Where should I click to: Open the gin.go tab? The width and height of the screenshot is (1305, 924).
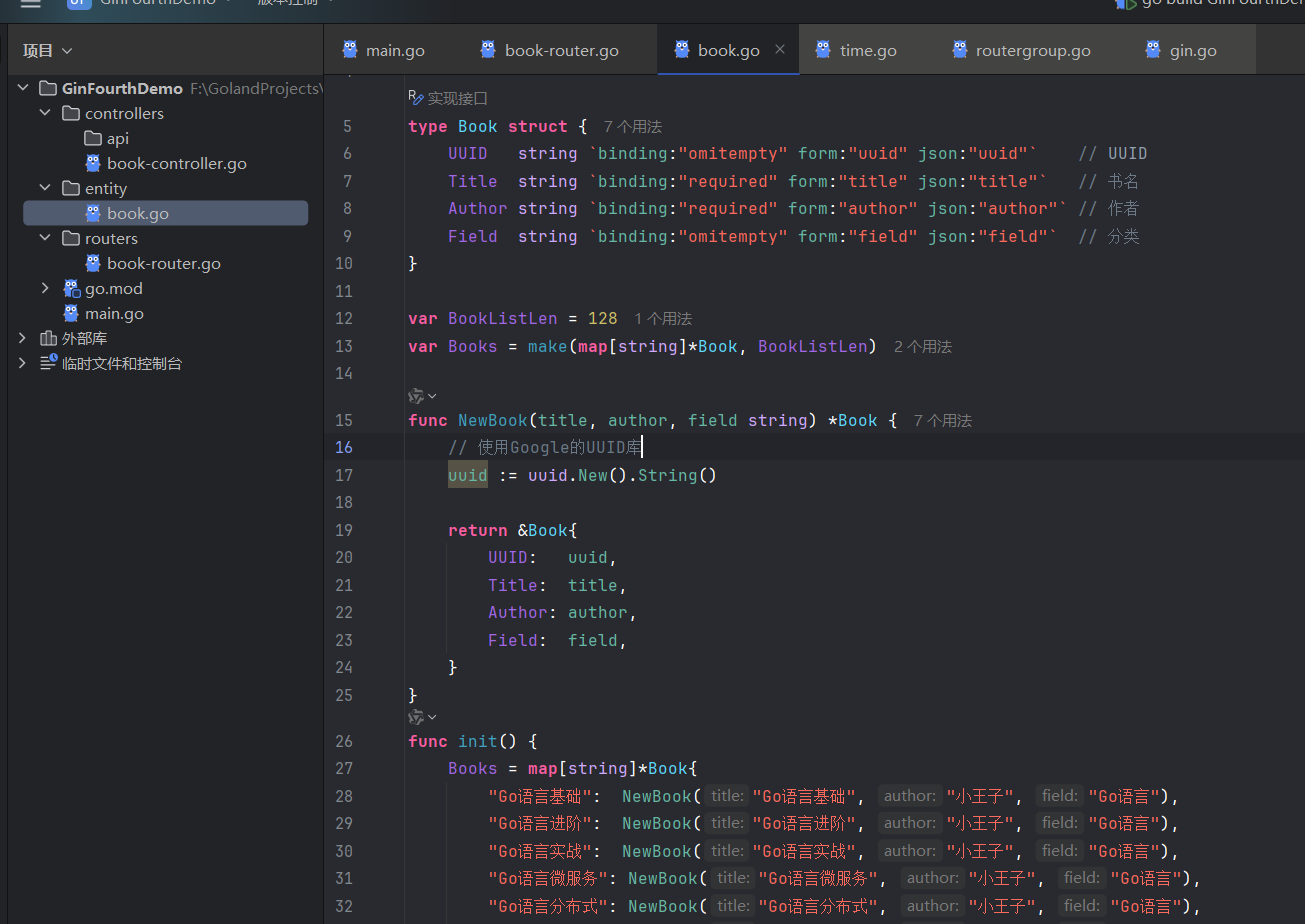point(1192,50)
